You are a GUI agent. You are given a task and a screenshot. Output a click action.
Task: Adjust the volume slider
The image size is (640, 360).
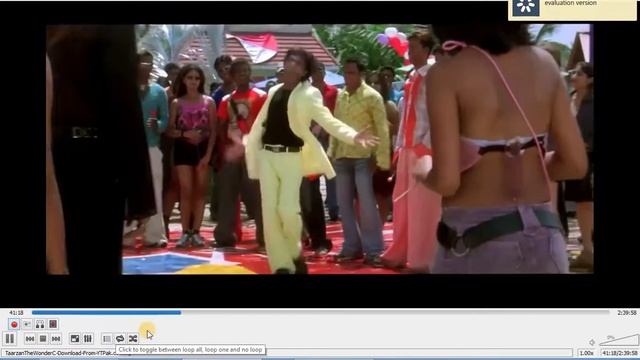click(x=619, y=340)
